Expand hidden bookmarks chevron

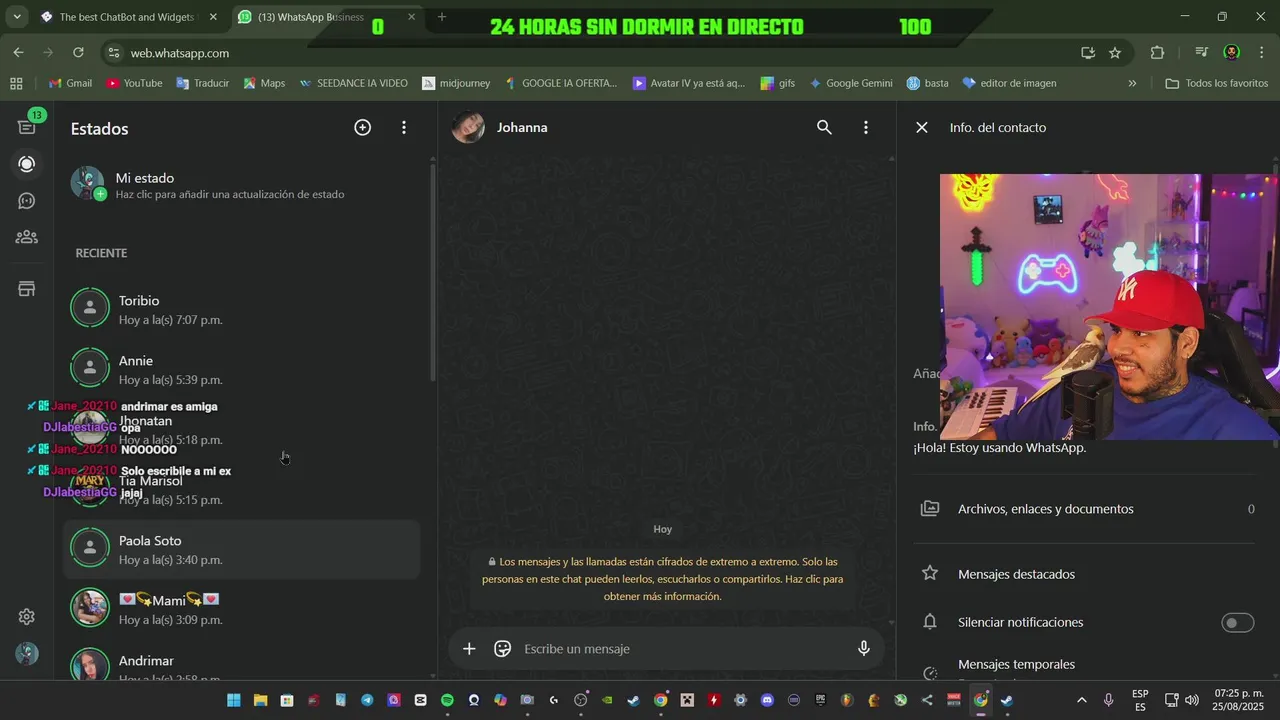tap(1132, 83)
